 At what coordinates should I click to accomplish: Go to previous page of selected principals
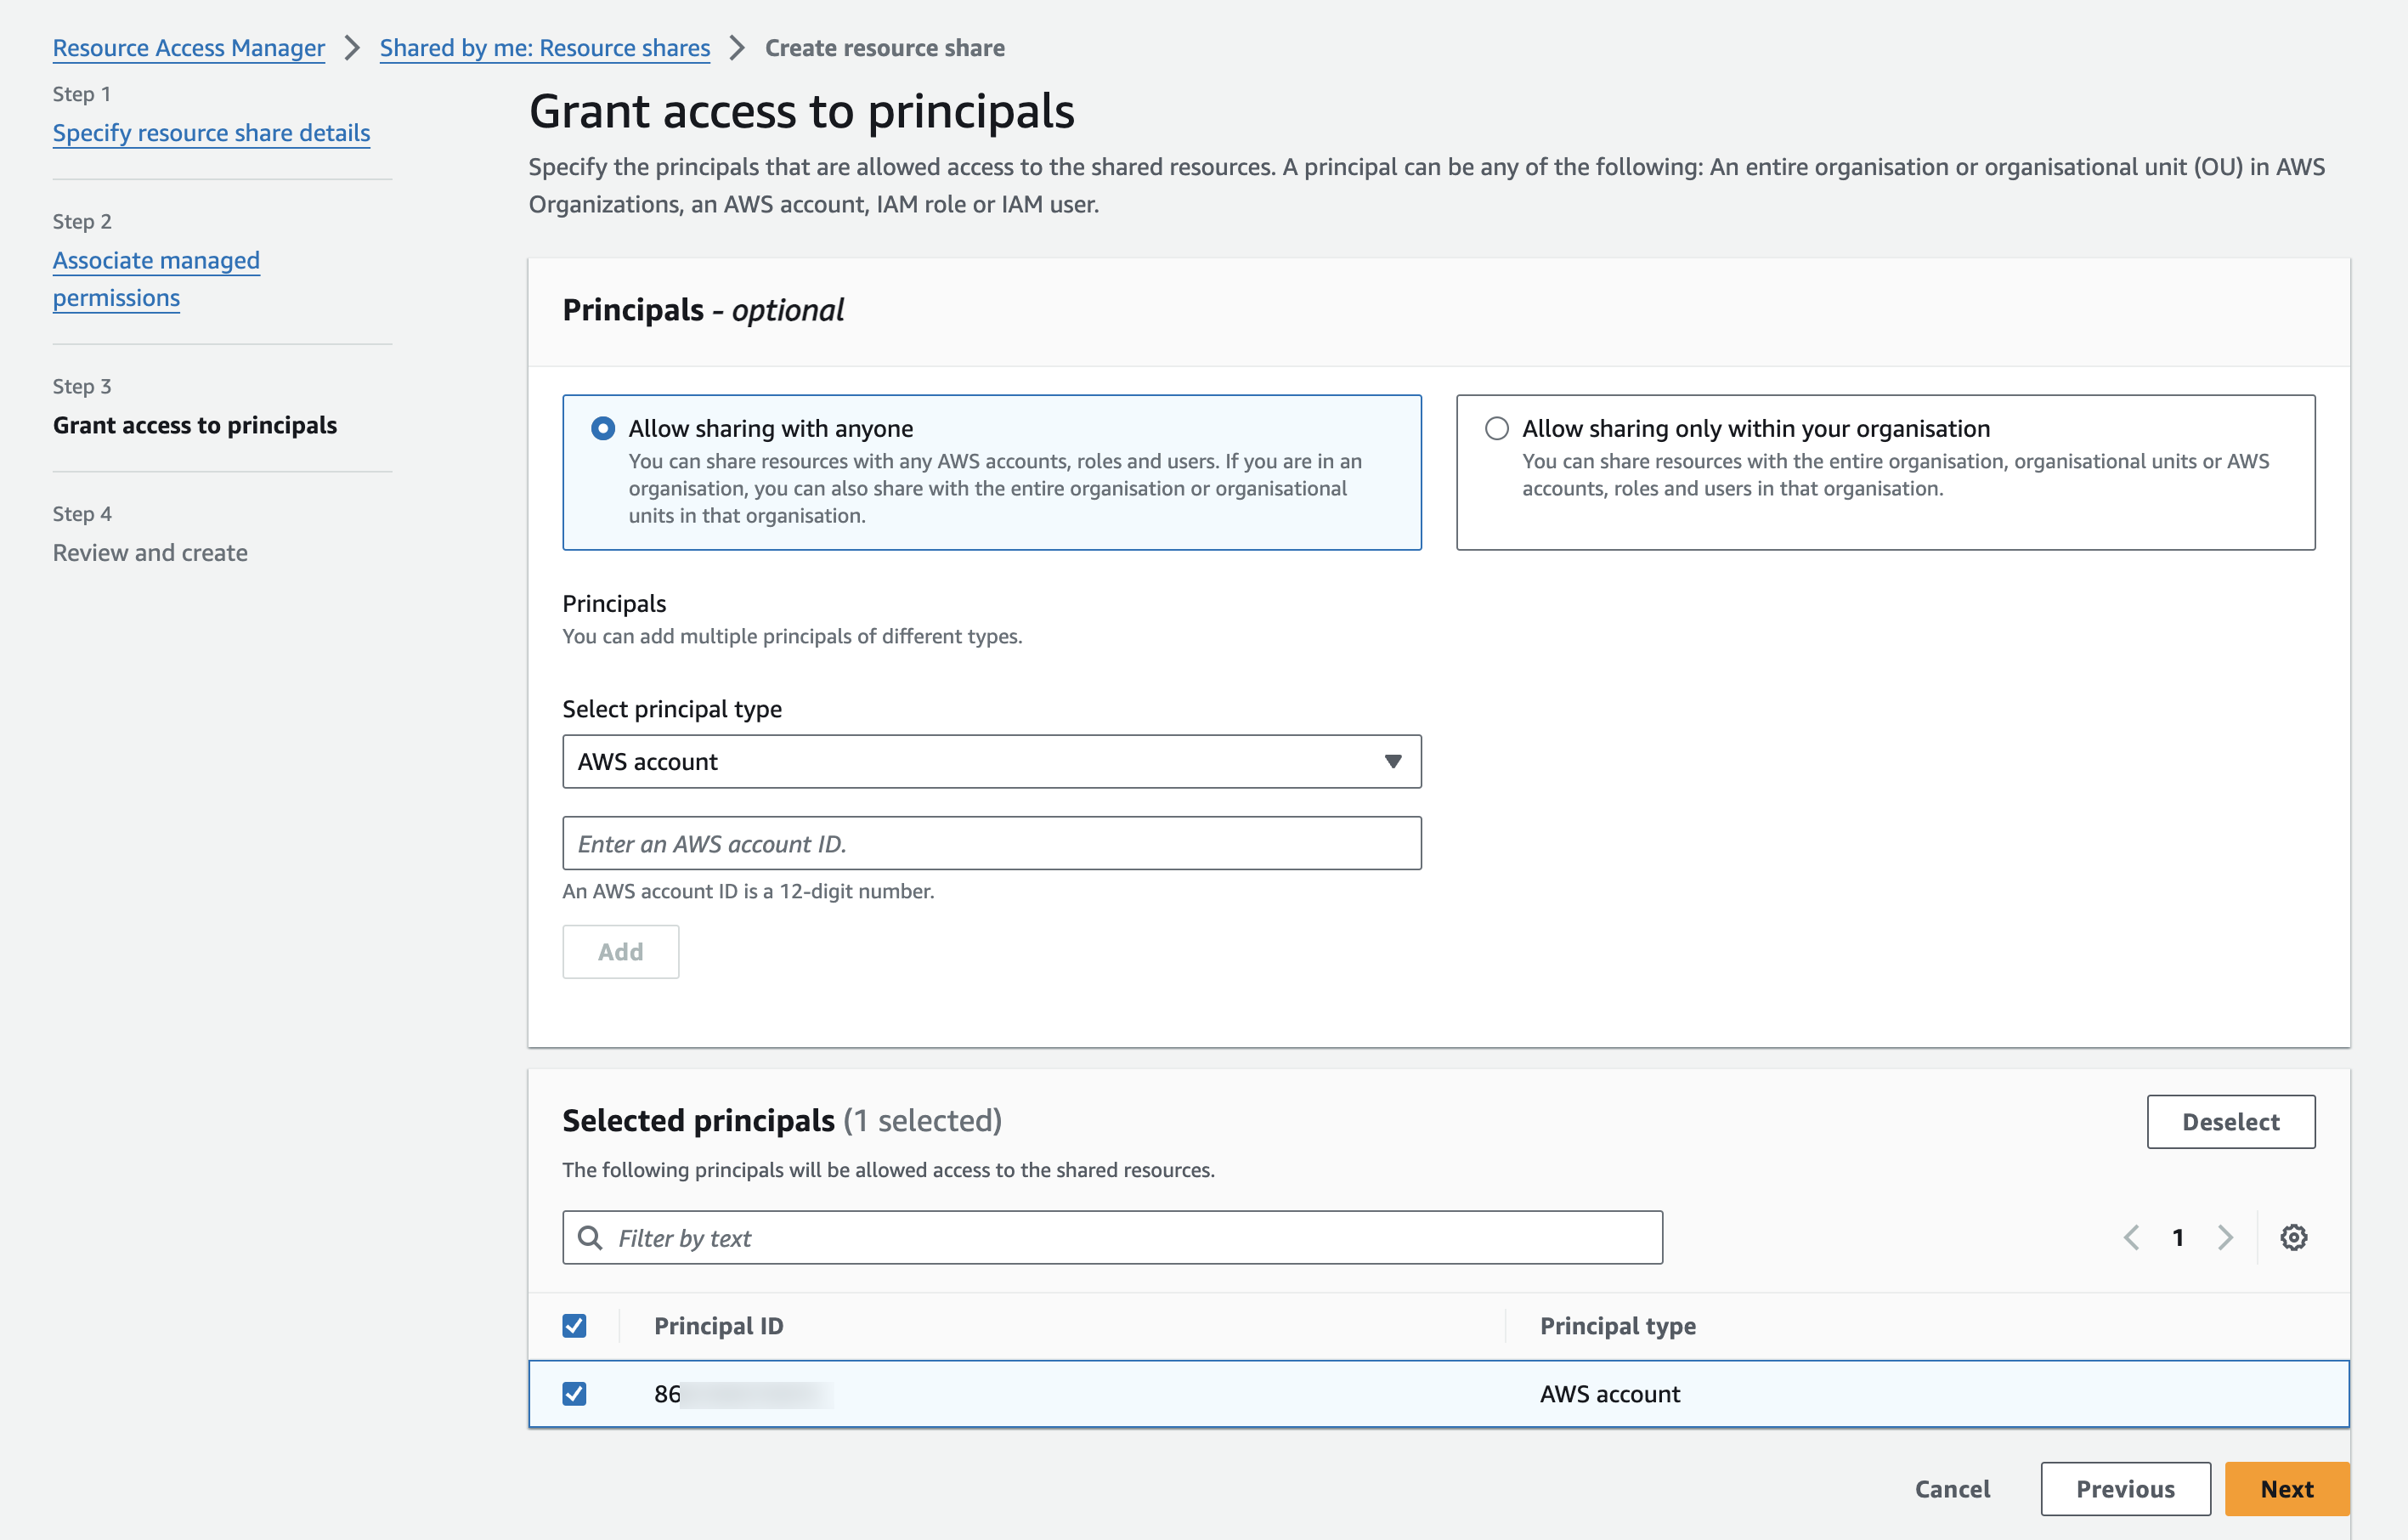pos(2131,1237)
